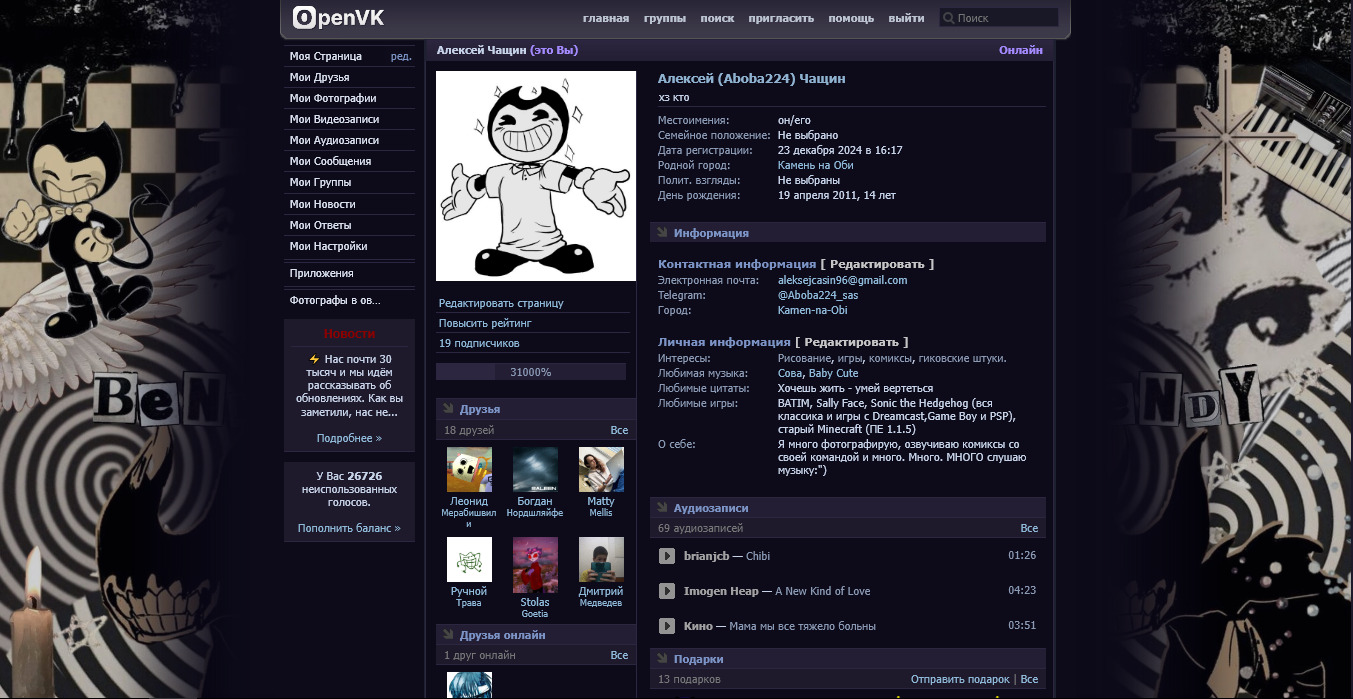The image size is (1353, 699).
Task: Open Богдан's friend avatar
Action: 535,469
